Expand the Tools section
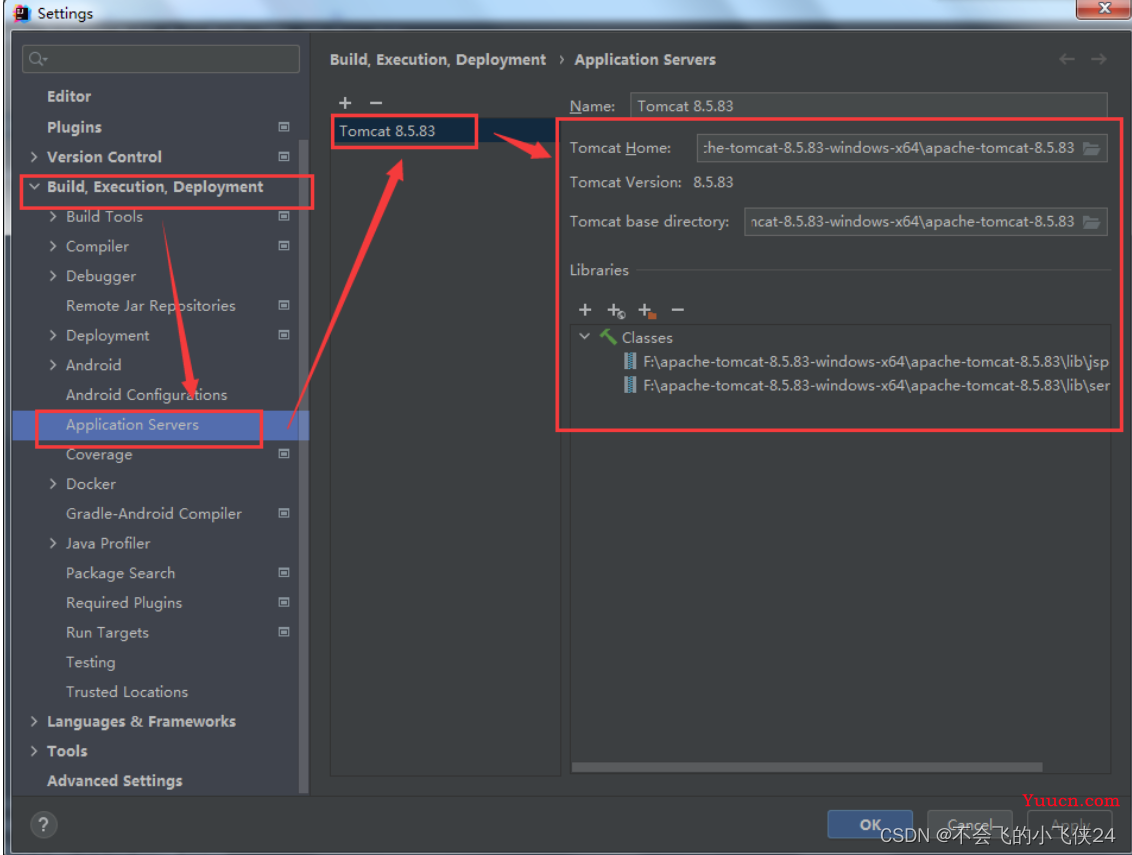This screenshot has height=855, width=1132. (34, 751)
